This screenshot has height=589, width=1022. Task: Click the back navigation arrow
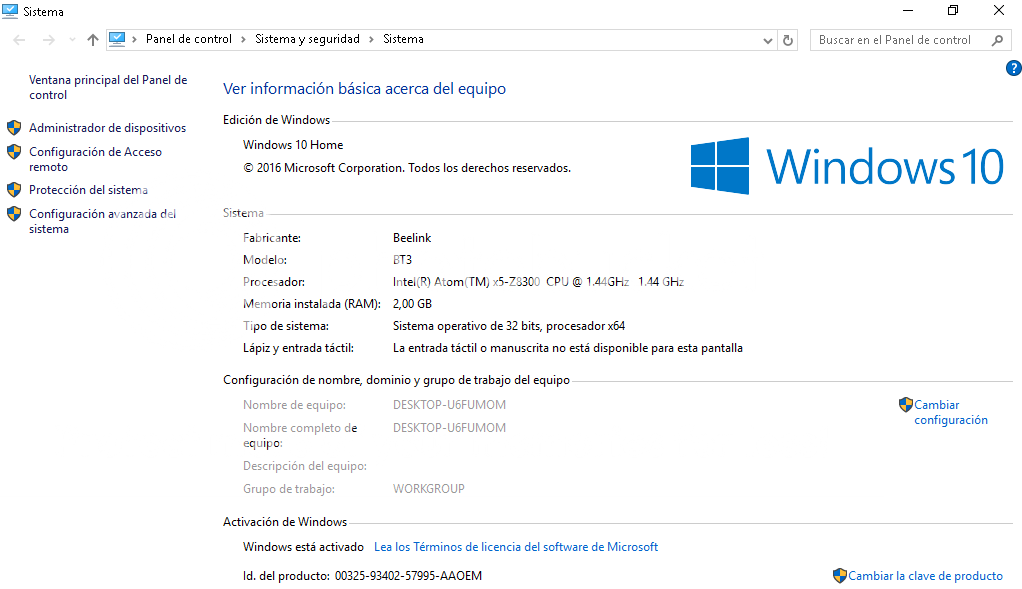20,40
